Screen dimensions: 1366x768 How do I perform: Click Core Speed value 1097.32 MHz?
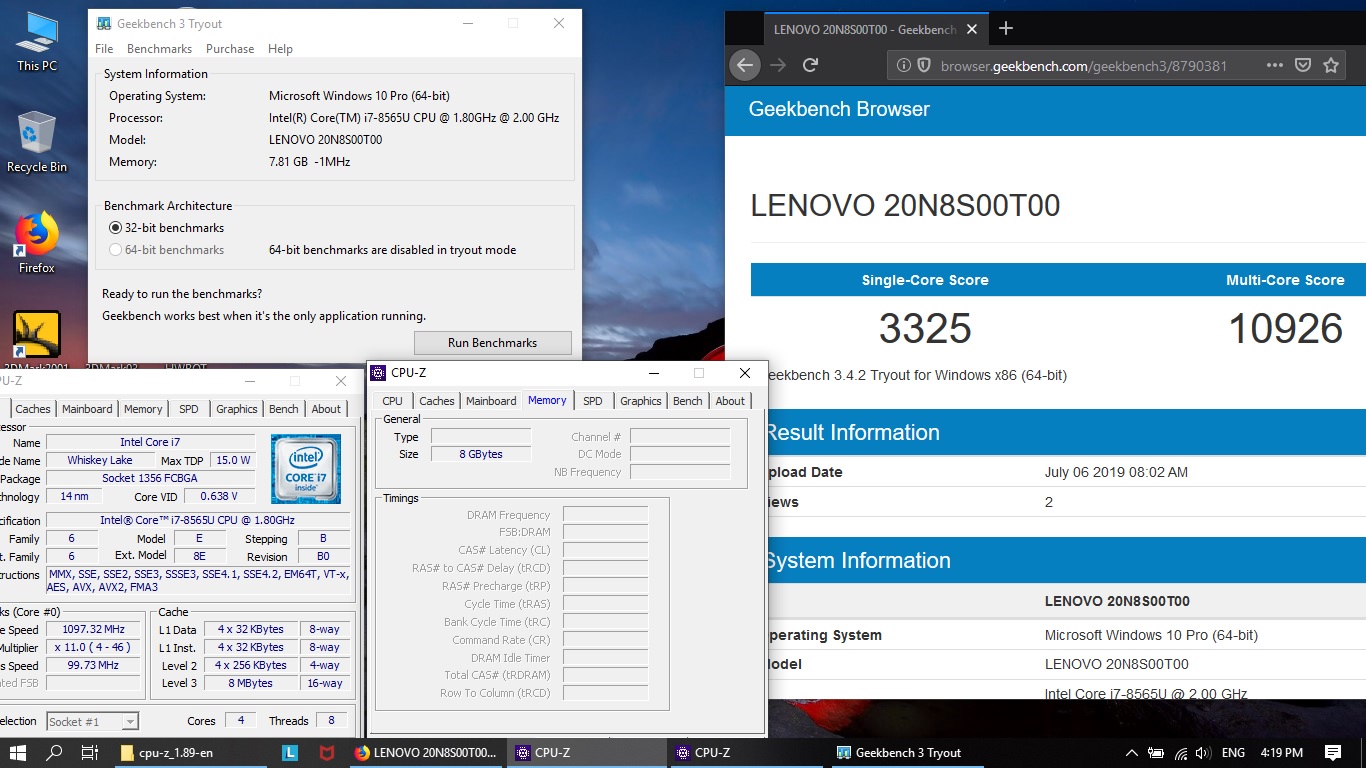pyautogui.click(x=94, y=630)
